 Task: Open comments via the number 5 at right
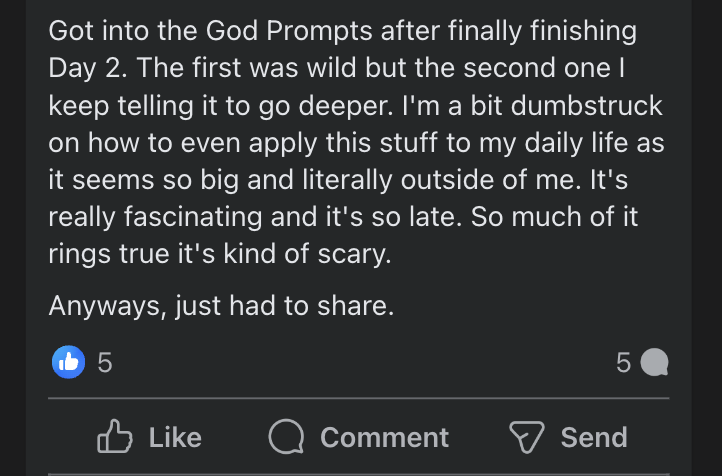point(623,363)
